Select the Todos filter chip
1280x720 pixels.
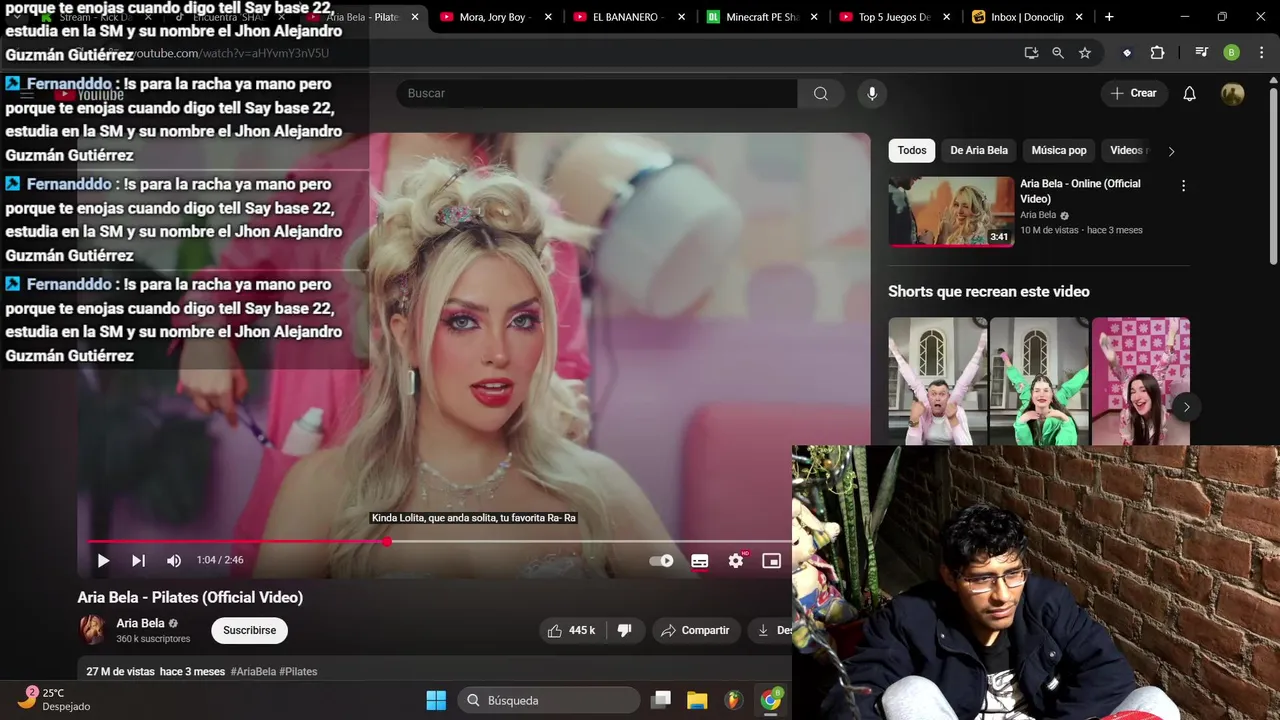[x=912, y=150]
